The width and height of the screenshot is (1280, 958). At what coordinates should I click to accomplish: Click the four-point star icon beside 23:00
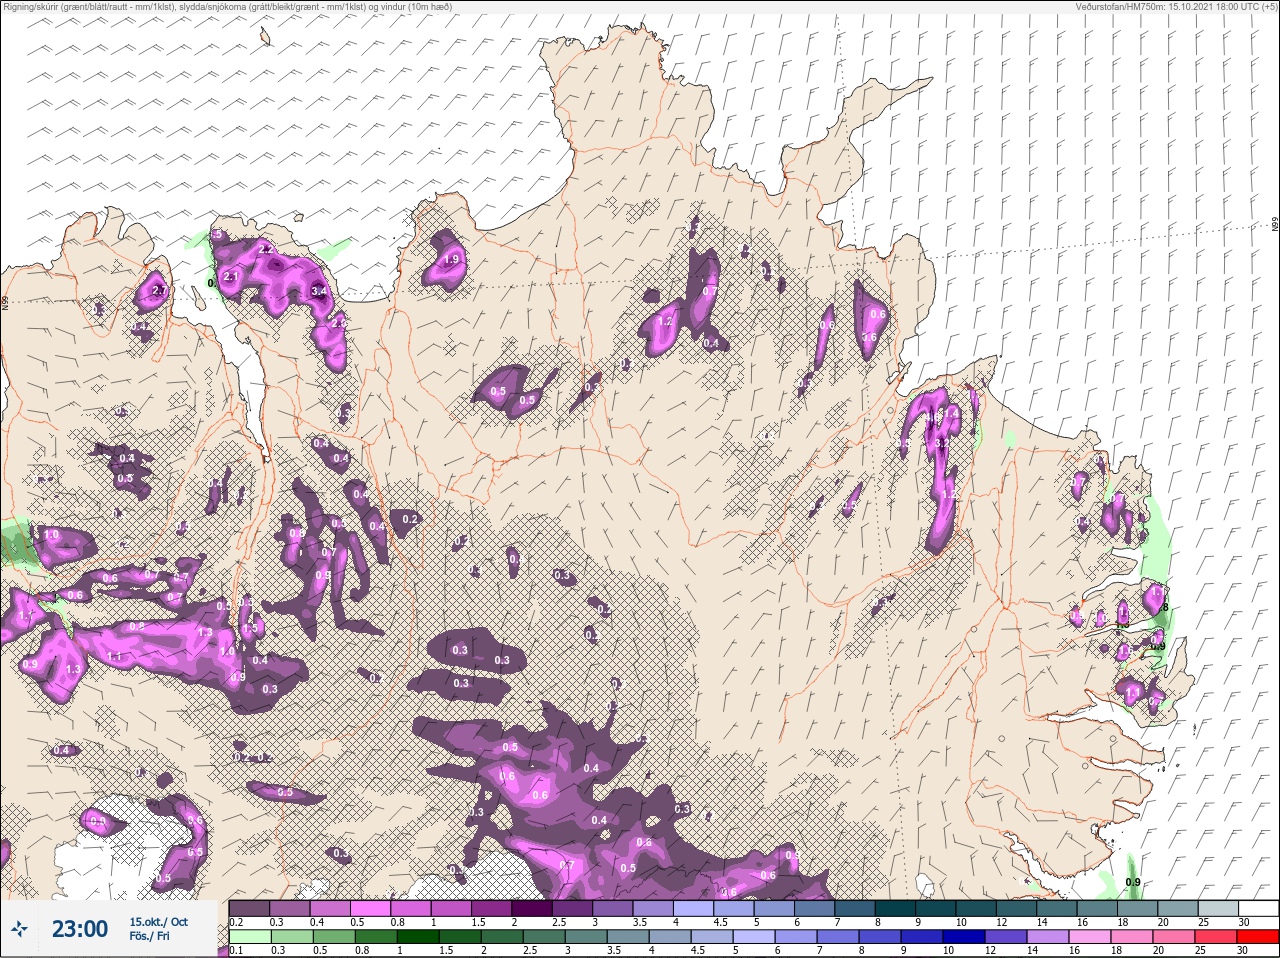tap(19, 929)
